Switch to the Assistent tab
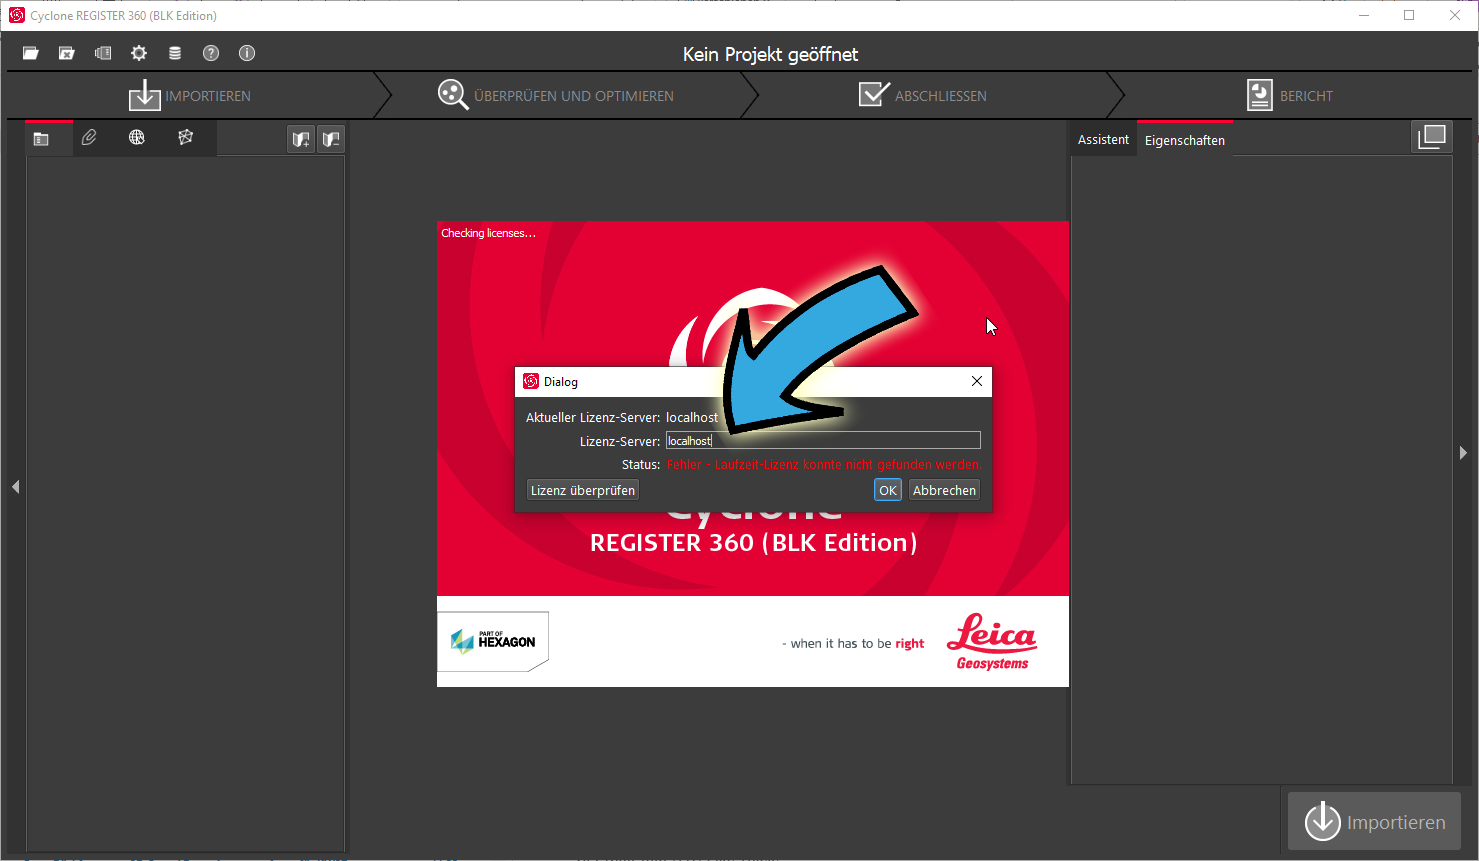This screenshot has height=861, width=1479. coord(1103,140)
